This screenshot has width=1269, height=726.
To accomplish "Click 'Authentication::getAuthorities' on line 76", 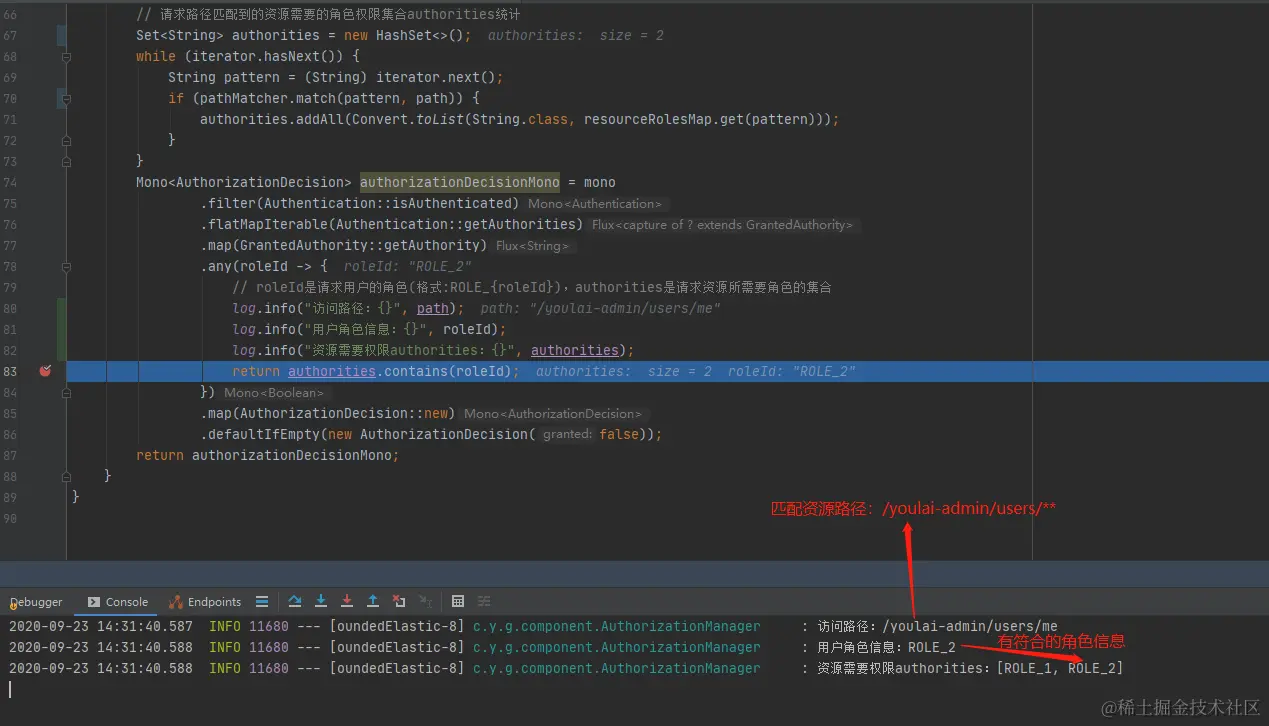I will 456,224.
